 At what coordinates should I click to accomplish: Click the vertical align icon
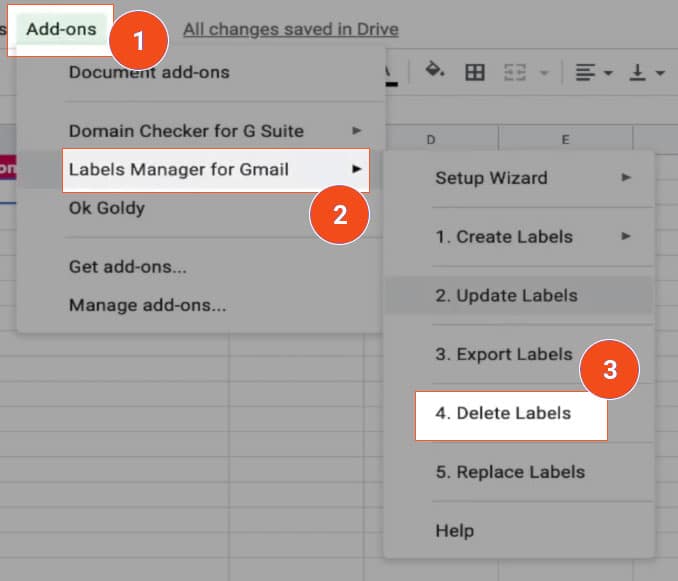637,72
